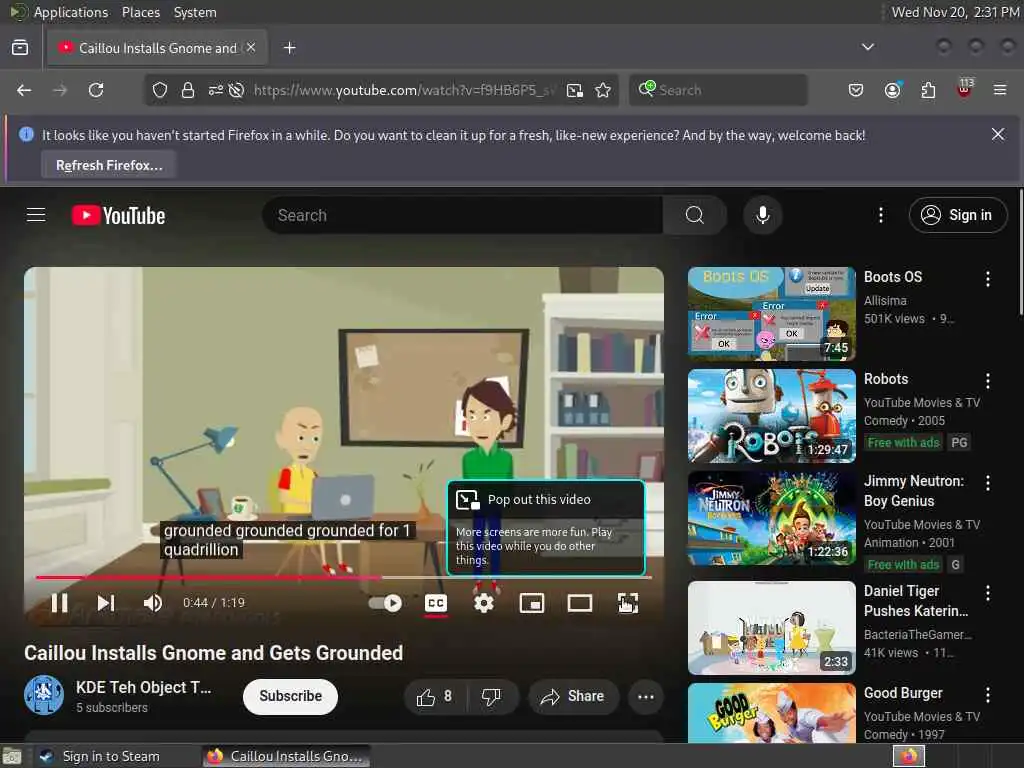Click the autoplay blocked icon in URL bar
Viewport: 1024px width, 768px height.
tap(237, 90)
